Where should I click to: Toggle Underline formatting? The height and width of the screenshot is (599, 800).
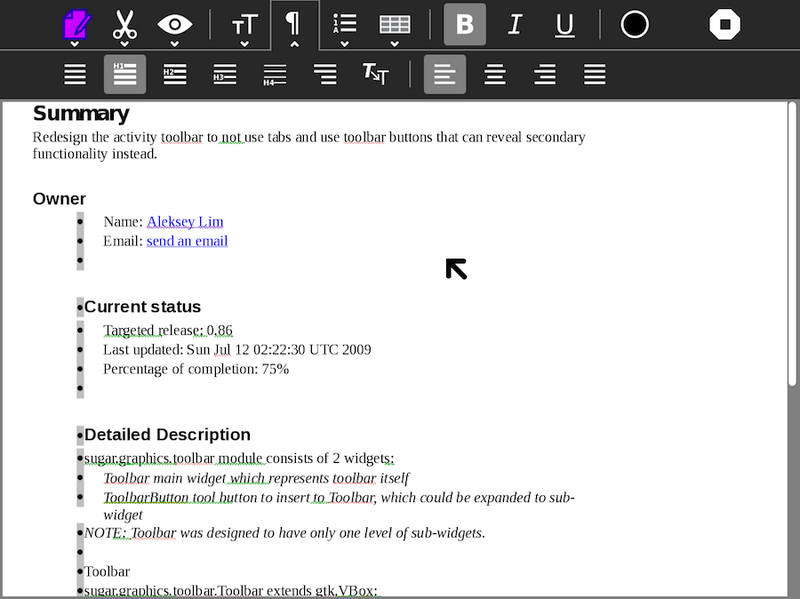tap(565, 25)
